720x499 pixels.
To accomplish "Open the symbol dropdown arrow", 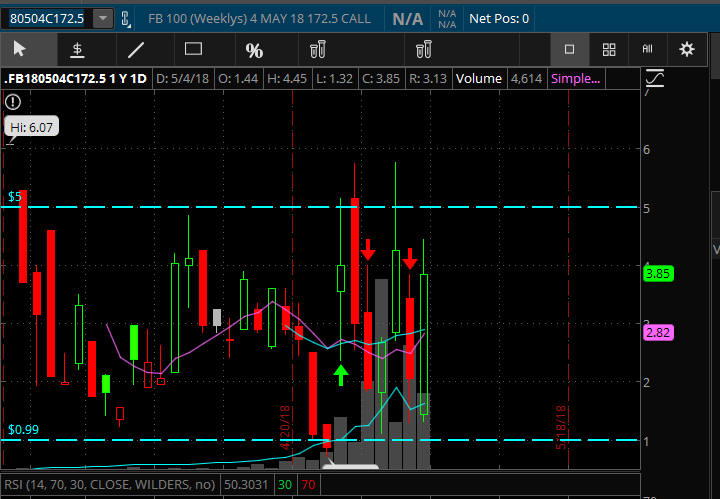I will pyautogui.click(x=103, y=18).
